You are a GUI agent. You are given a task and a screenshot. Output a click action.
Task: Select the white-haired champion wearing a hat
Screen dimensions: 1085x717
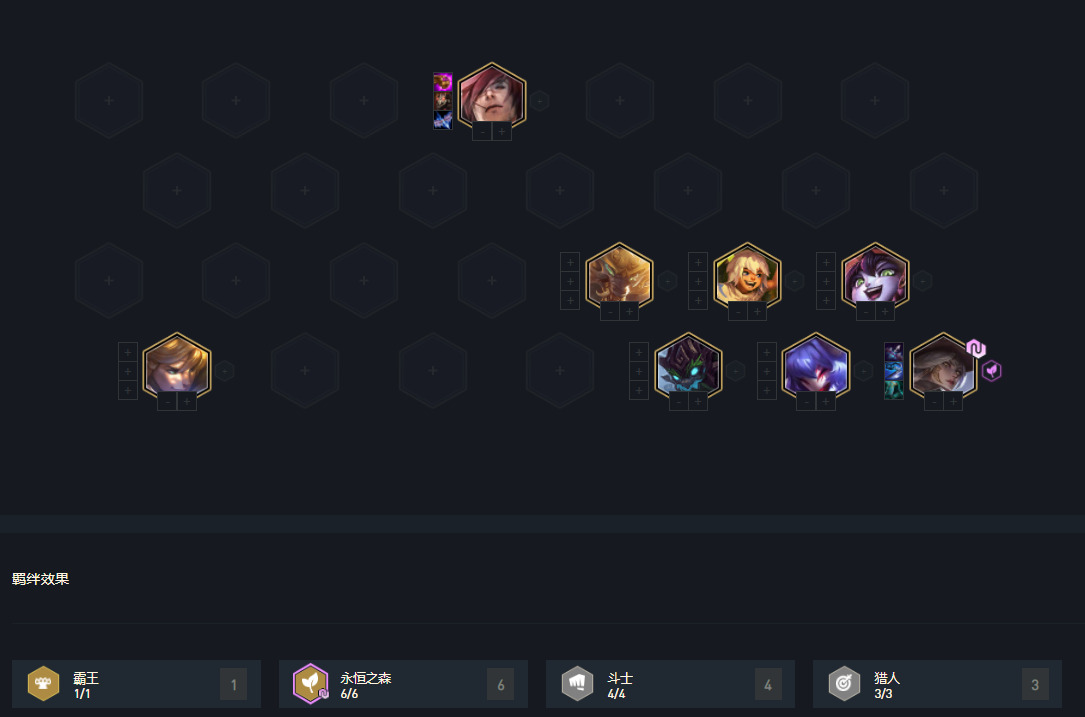click(943, 367)
